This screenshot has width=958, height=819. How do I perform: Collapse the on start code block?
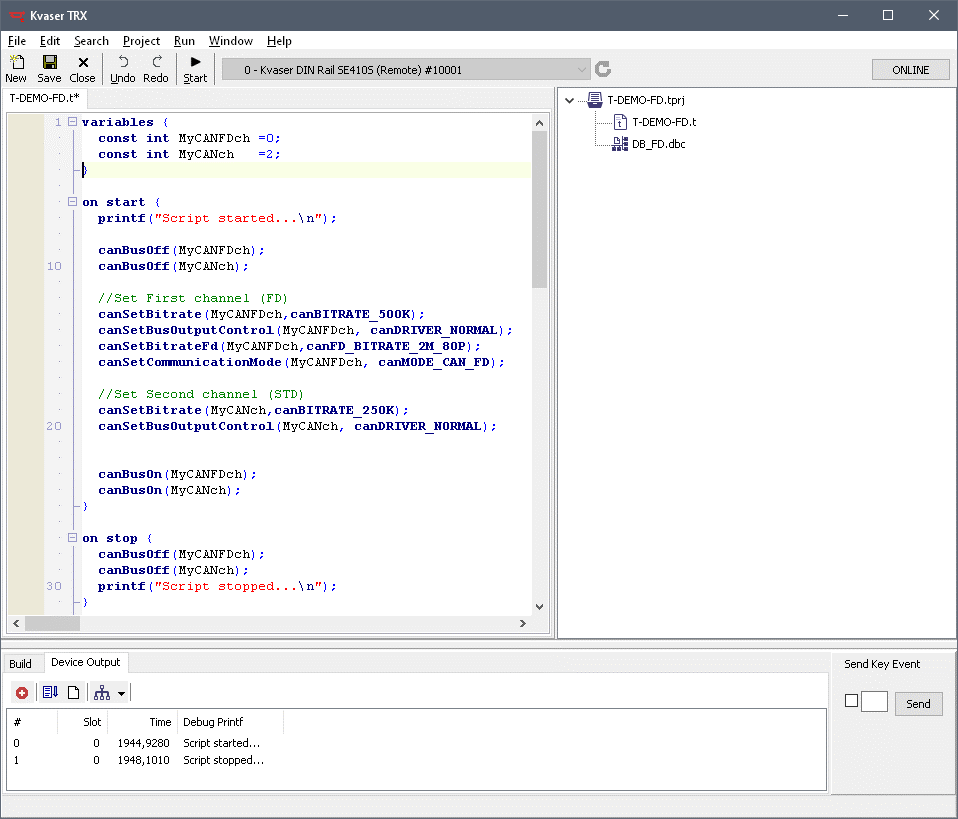coord(72,202)
